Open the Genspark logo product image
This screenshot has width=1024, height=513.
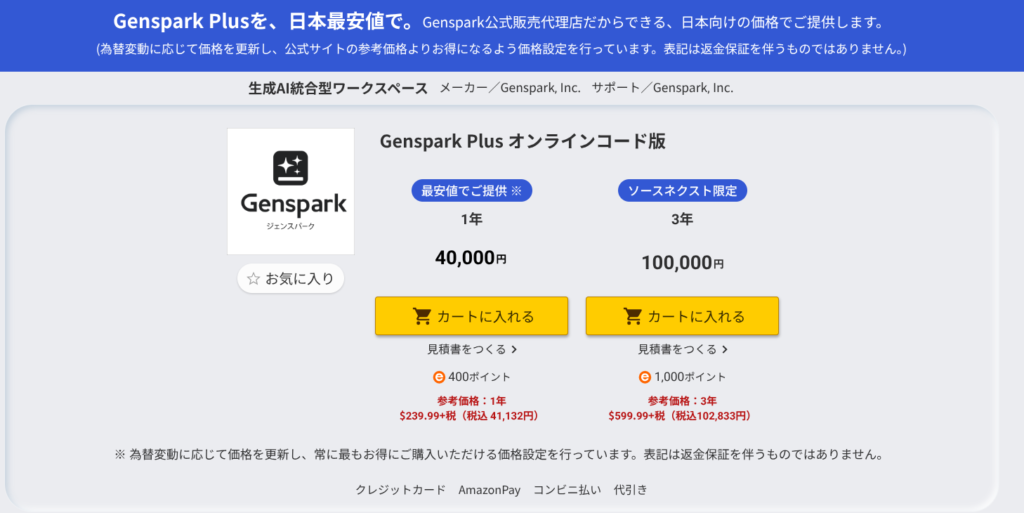click(291, 191)
